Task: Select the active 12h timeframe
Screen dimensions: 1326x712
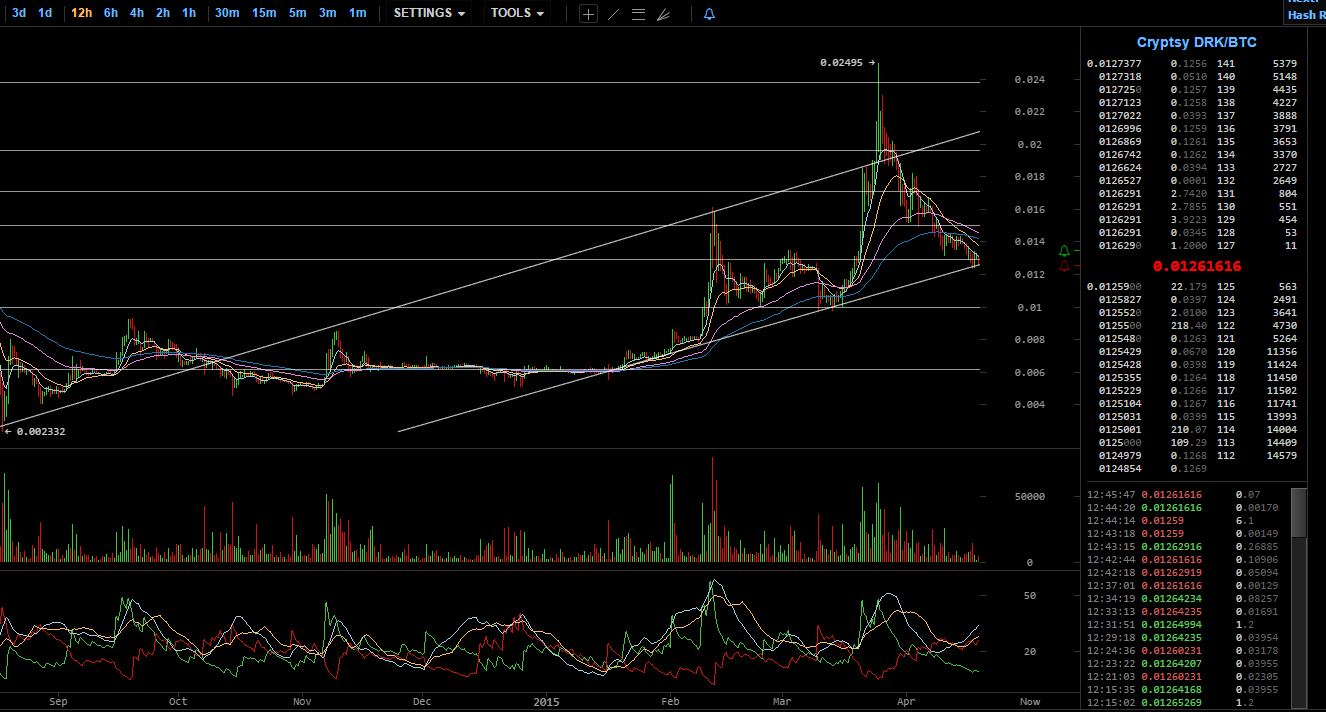Action: tap(82, 13)
